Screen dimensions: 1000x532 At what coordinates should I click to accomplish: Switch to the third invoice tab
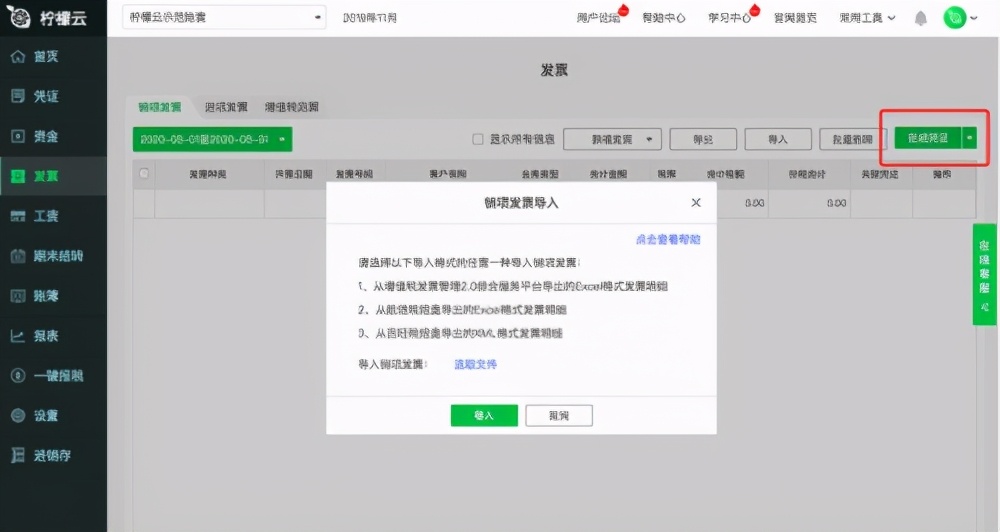[x=292, y=107]
